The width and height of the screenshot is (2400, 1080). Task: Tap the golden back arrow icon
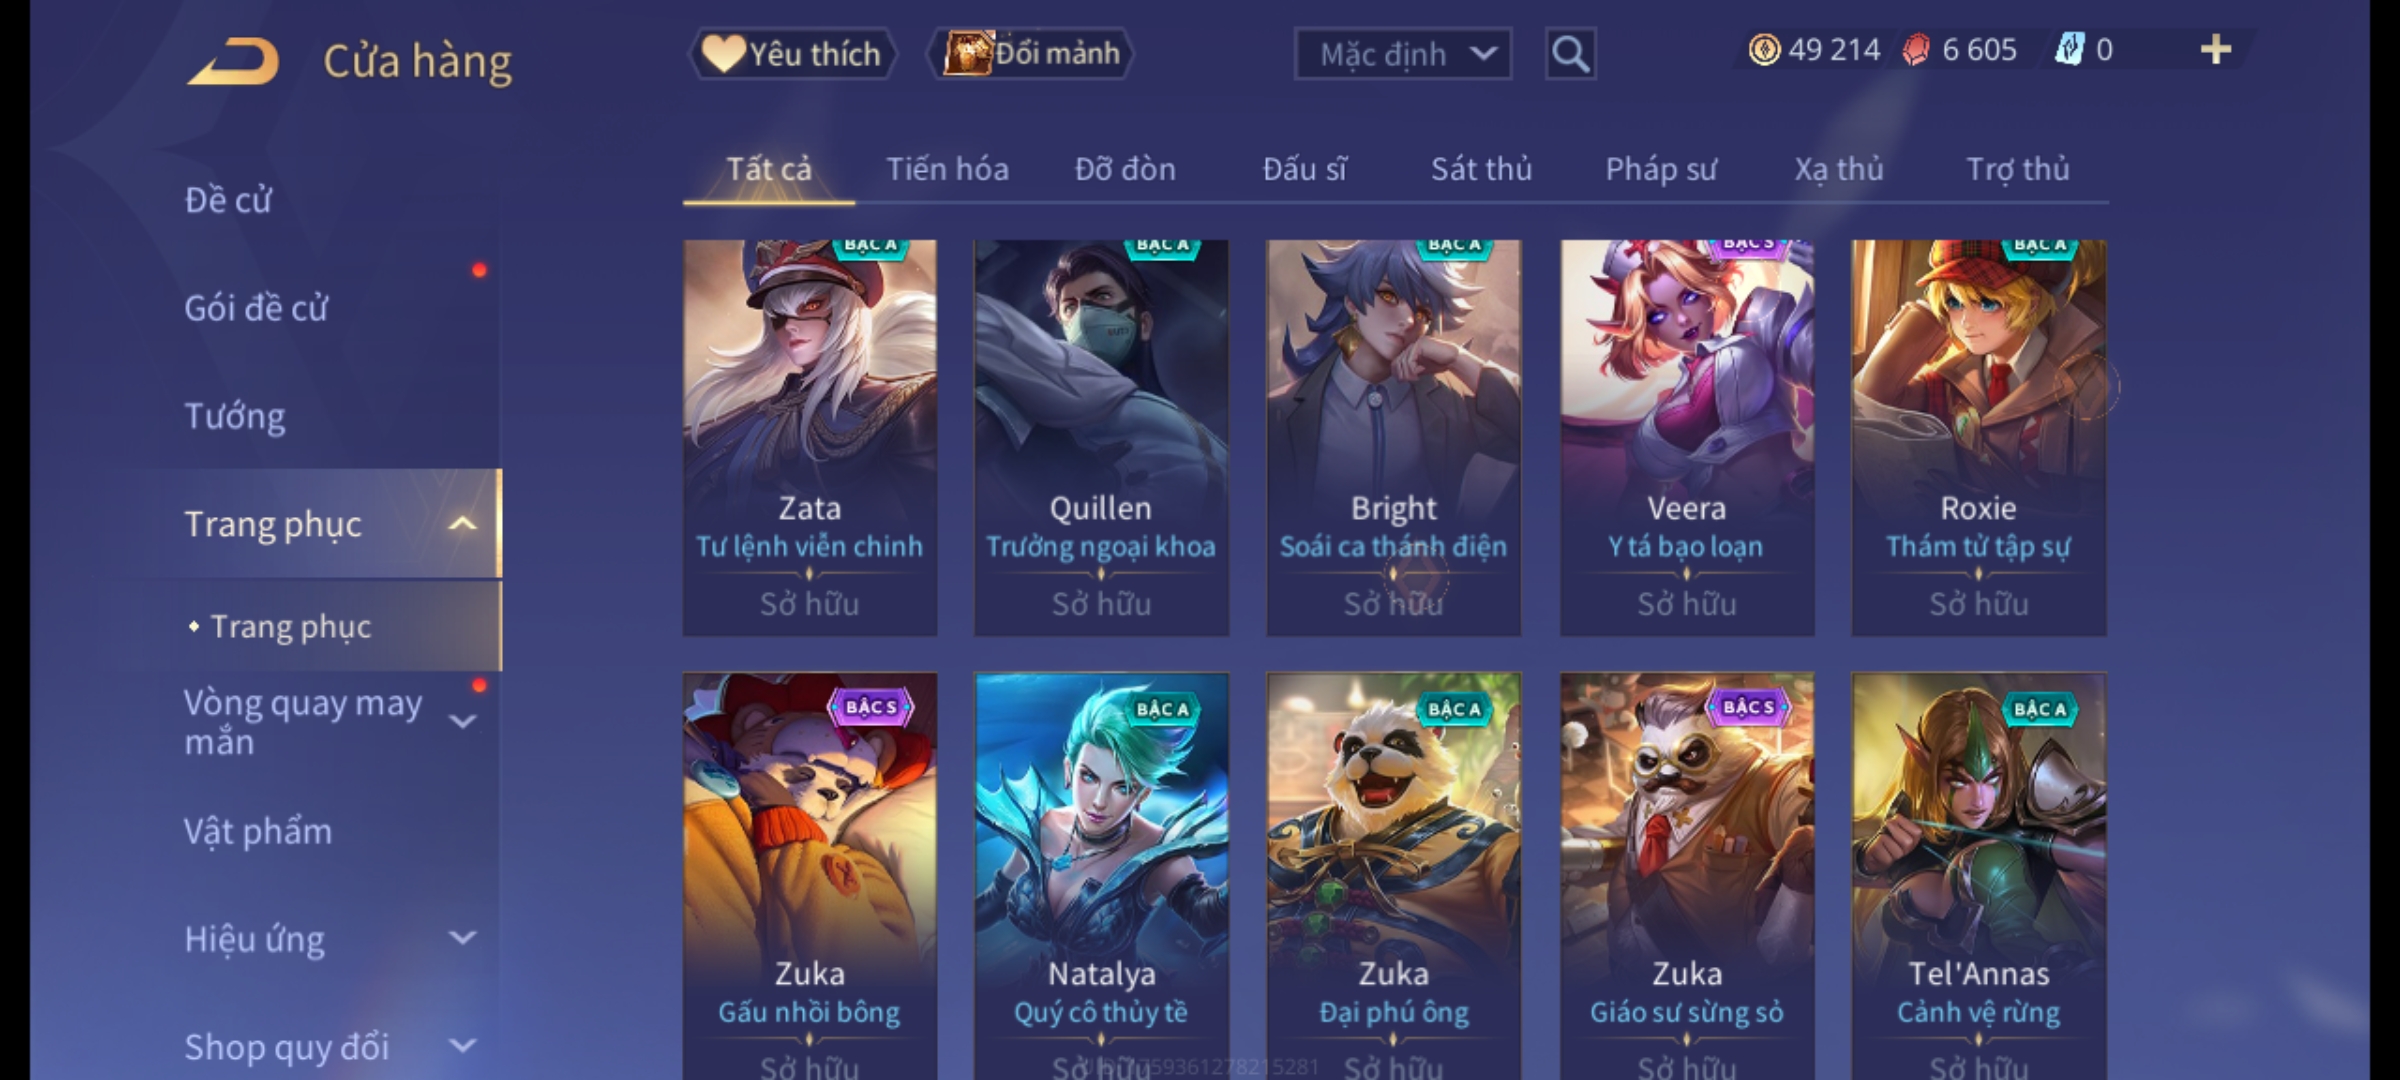point(232,60)
